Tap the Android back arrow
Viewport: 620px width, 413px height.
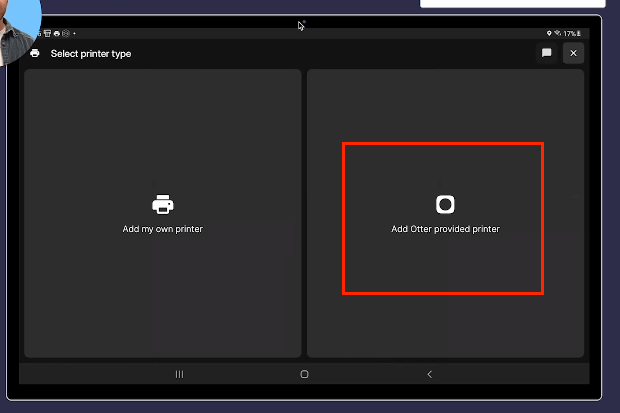[x=430, y=374]
